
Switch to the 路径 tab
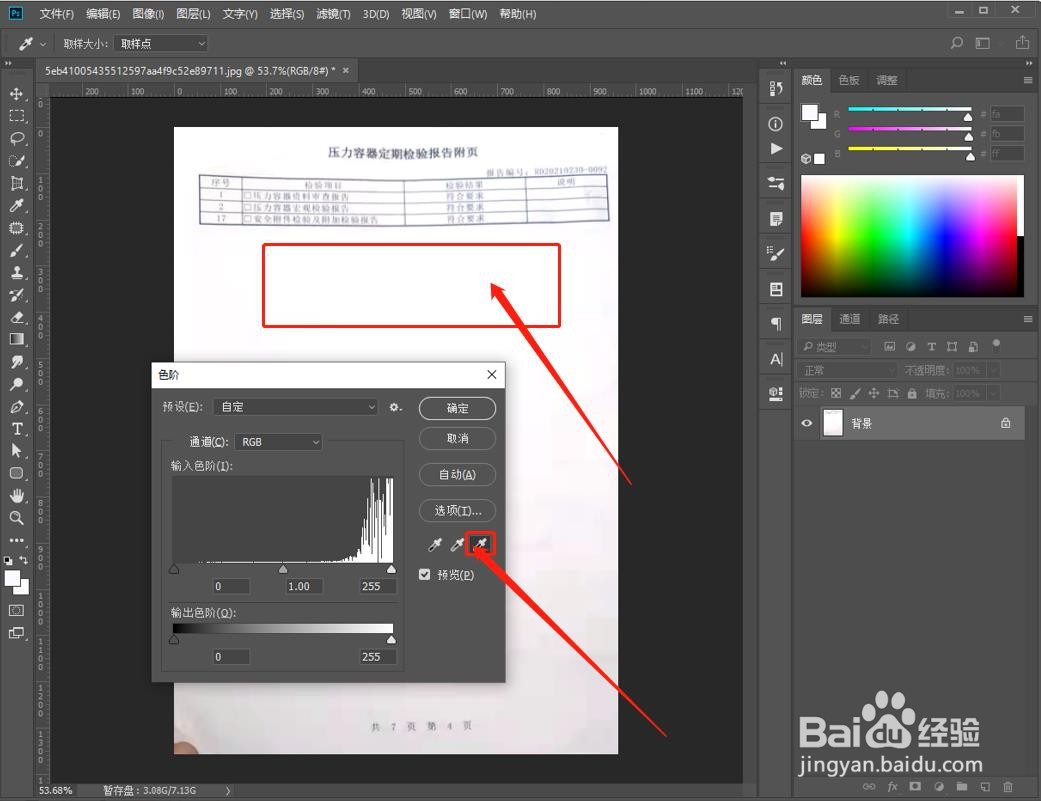tap(888, 319)
